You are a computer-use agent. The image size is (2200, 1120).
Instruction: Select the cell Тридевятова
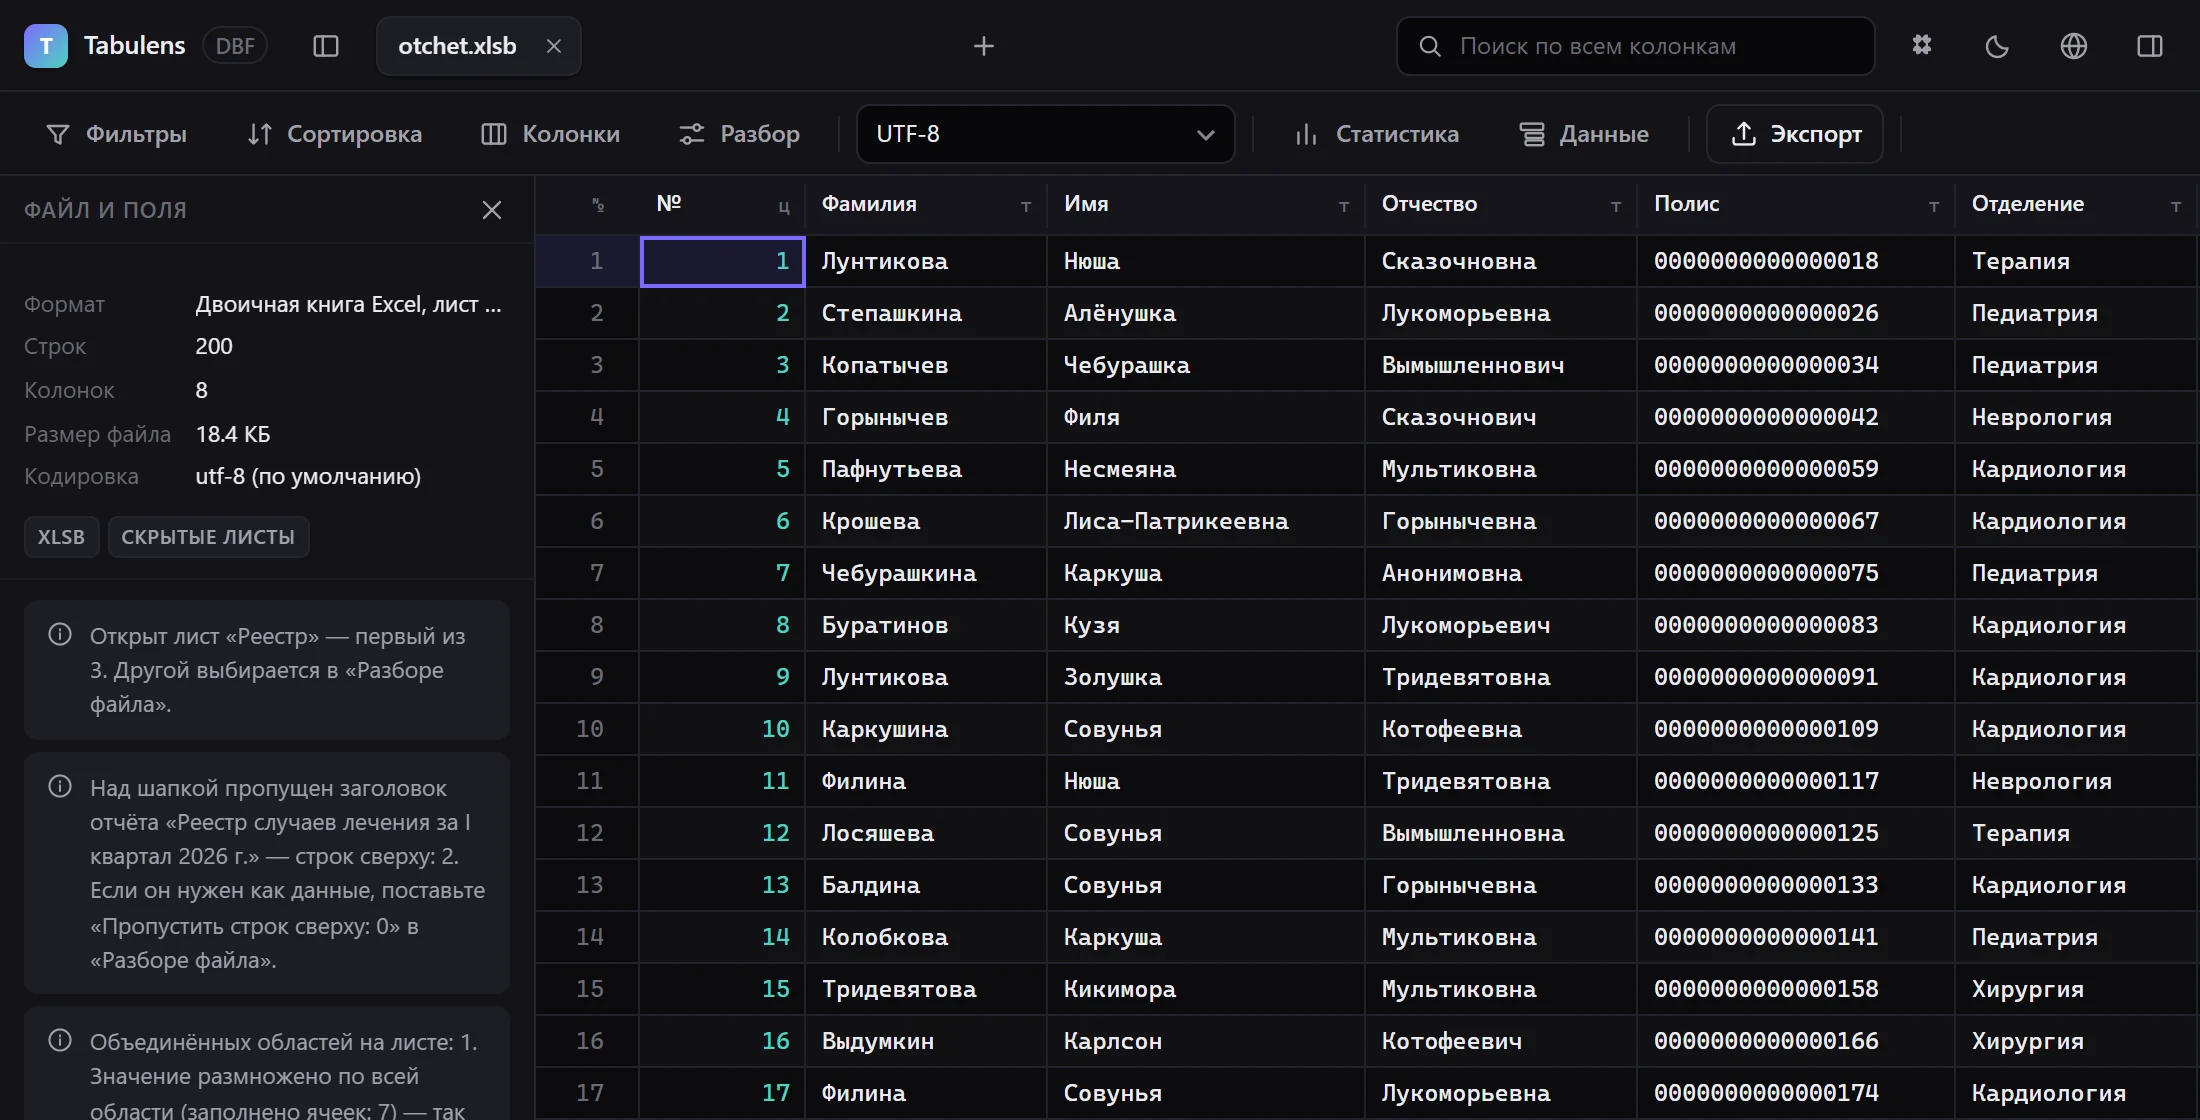926,989
